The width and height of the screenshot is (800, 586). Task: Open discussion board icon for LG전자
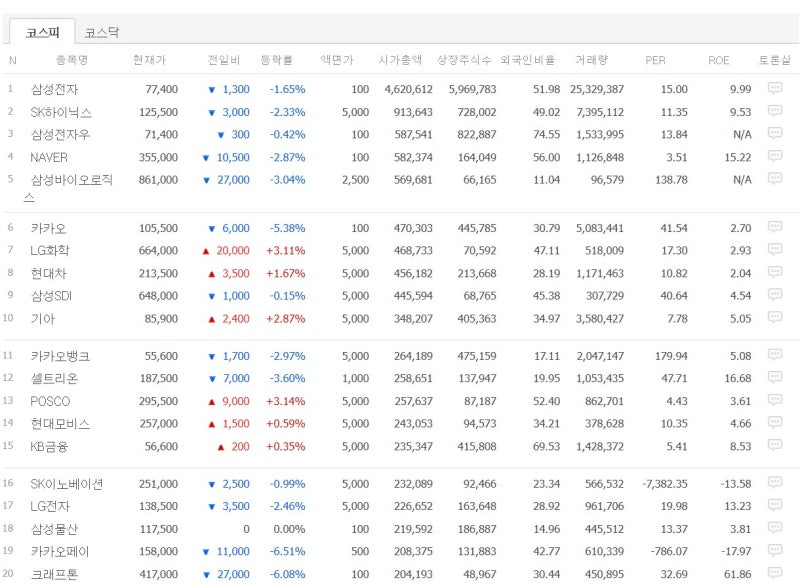(x=774, y=505)
